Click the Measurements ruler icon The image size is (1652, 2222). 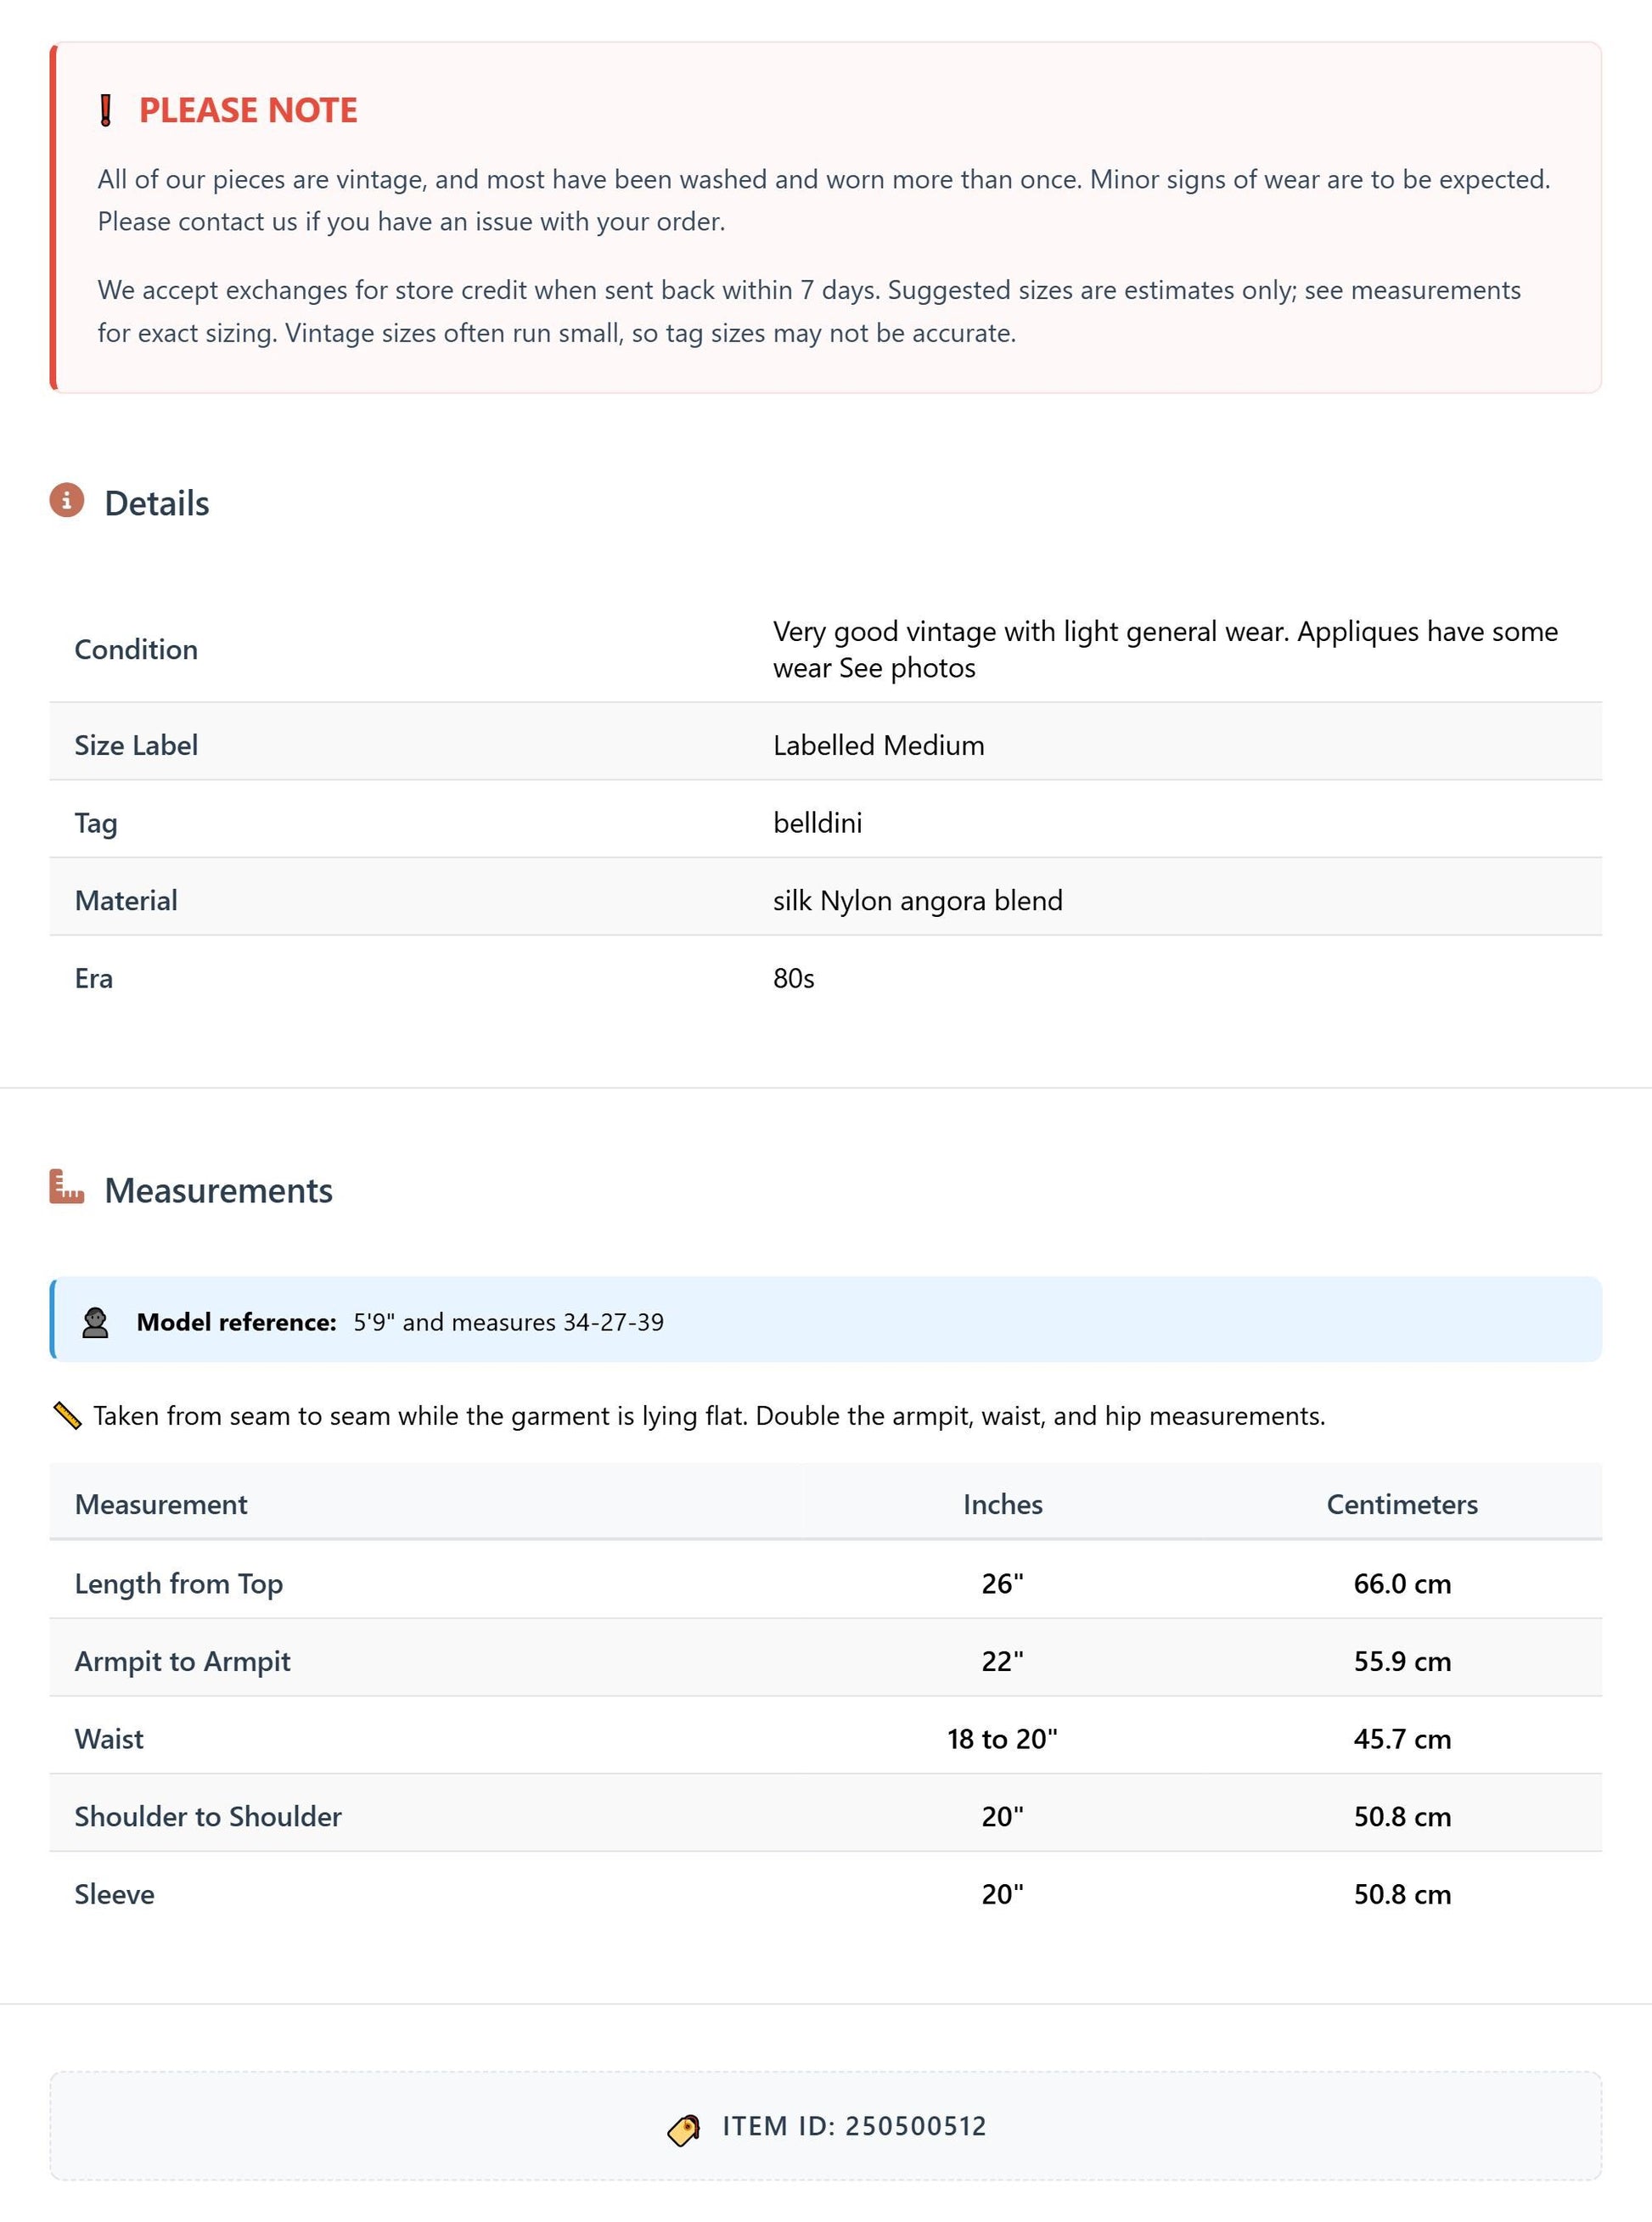67,1187
